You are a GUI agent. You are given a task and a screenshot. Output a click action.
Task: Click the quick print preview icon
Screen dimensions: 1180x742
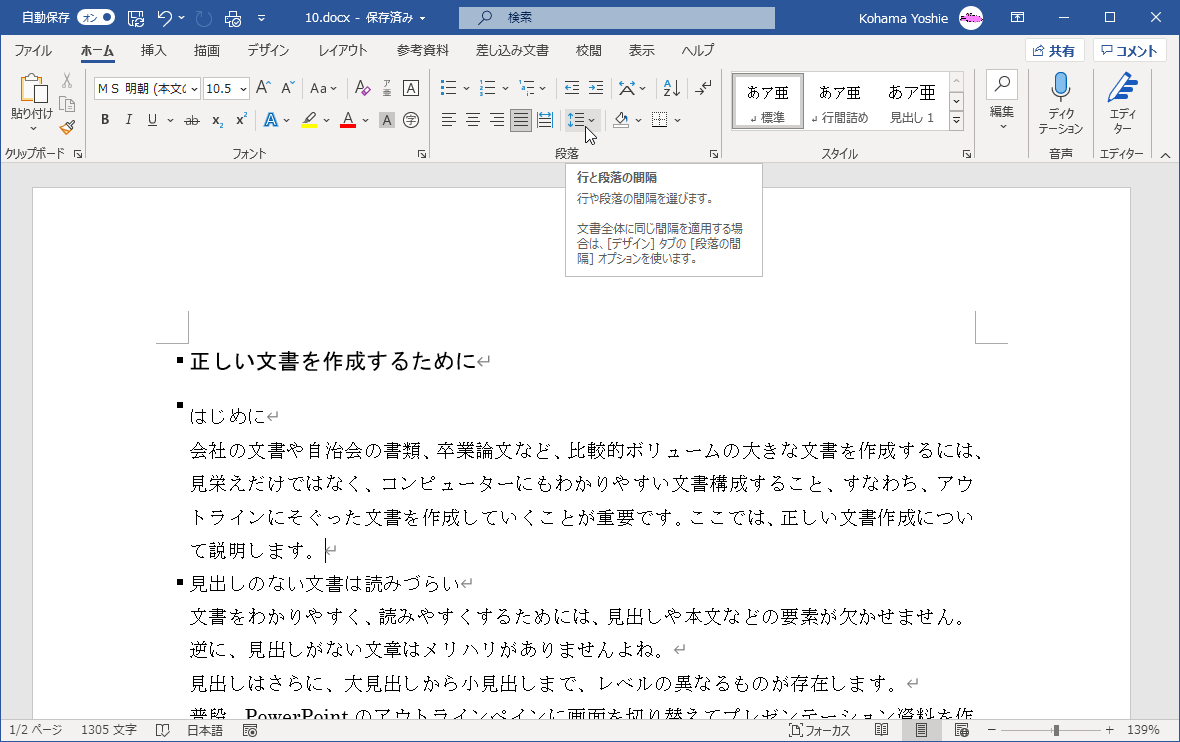233,18
